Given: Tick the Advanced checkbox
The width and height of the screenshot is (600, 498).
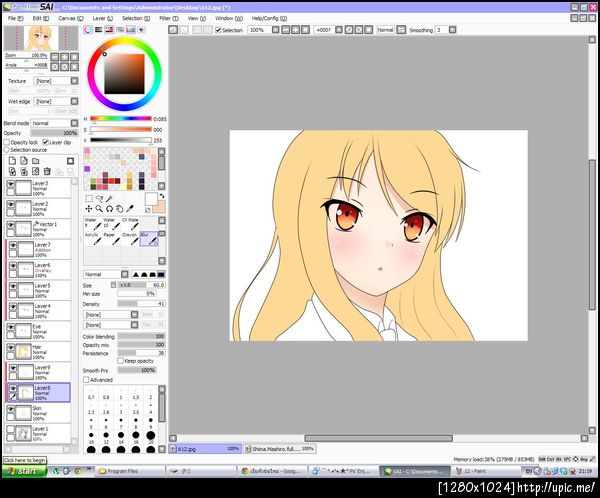Looking at the screenshot, I should pyautogui.click(x=86, y=380).
